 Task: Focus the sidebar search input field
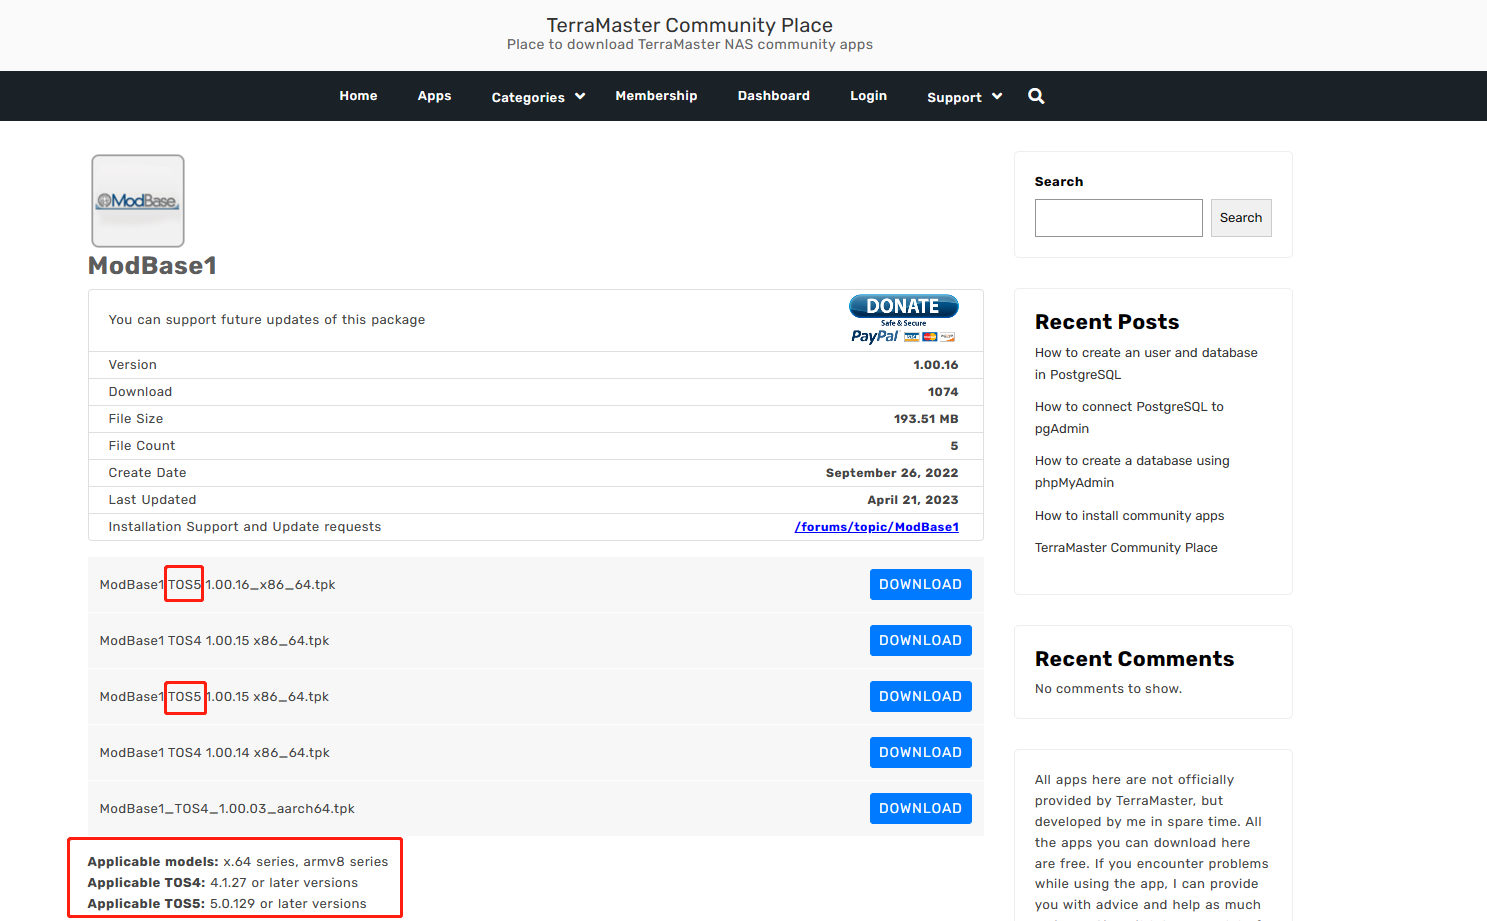[x=1119, y=218]
